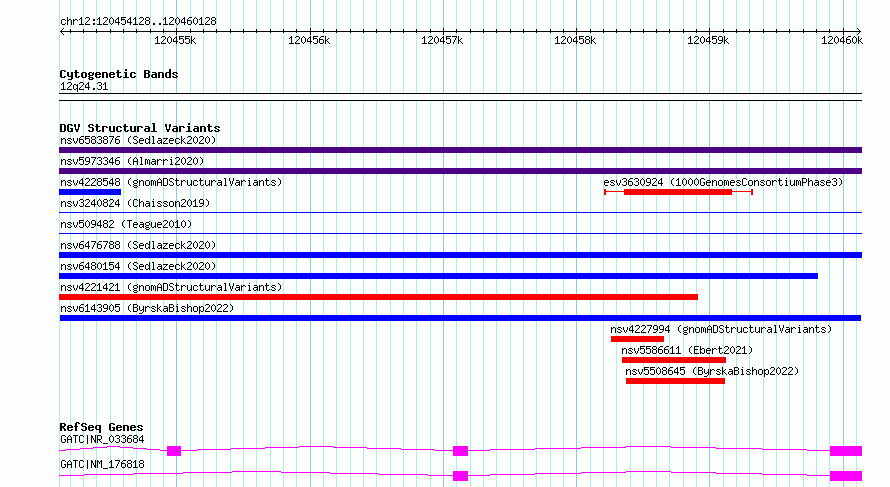This screenshot has width=890, height=487.
Task: Open variant nsv6583876 (Sedlazeck2020) label
Action: click(138, 140)
